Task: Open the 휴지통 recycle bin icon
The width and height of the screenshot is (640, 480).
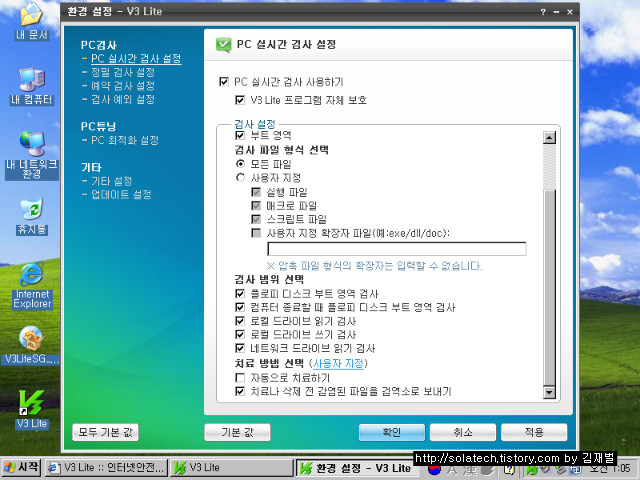Action: click(31, 216)
